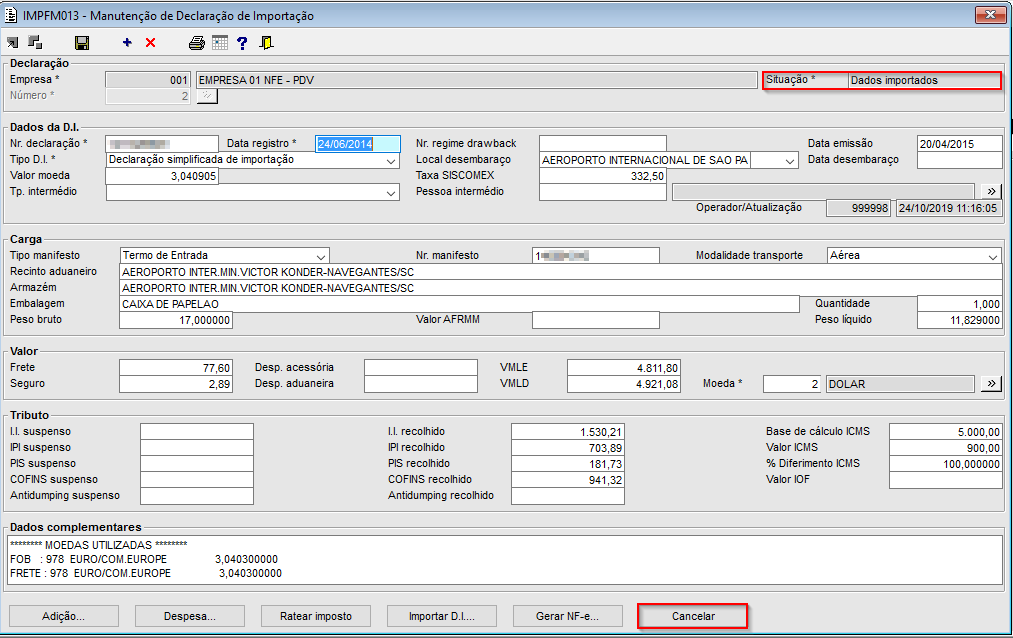Click the VMLD field
The width and height of the screenshot is (1013, 638).
(x=623, y=384)
